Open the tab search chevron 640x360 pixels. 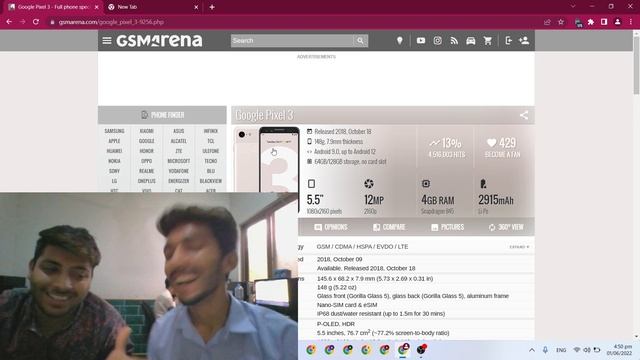click(573, 7)
